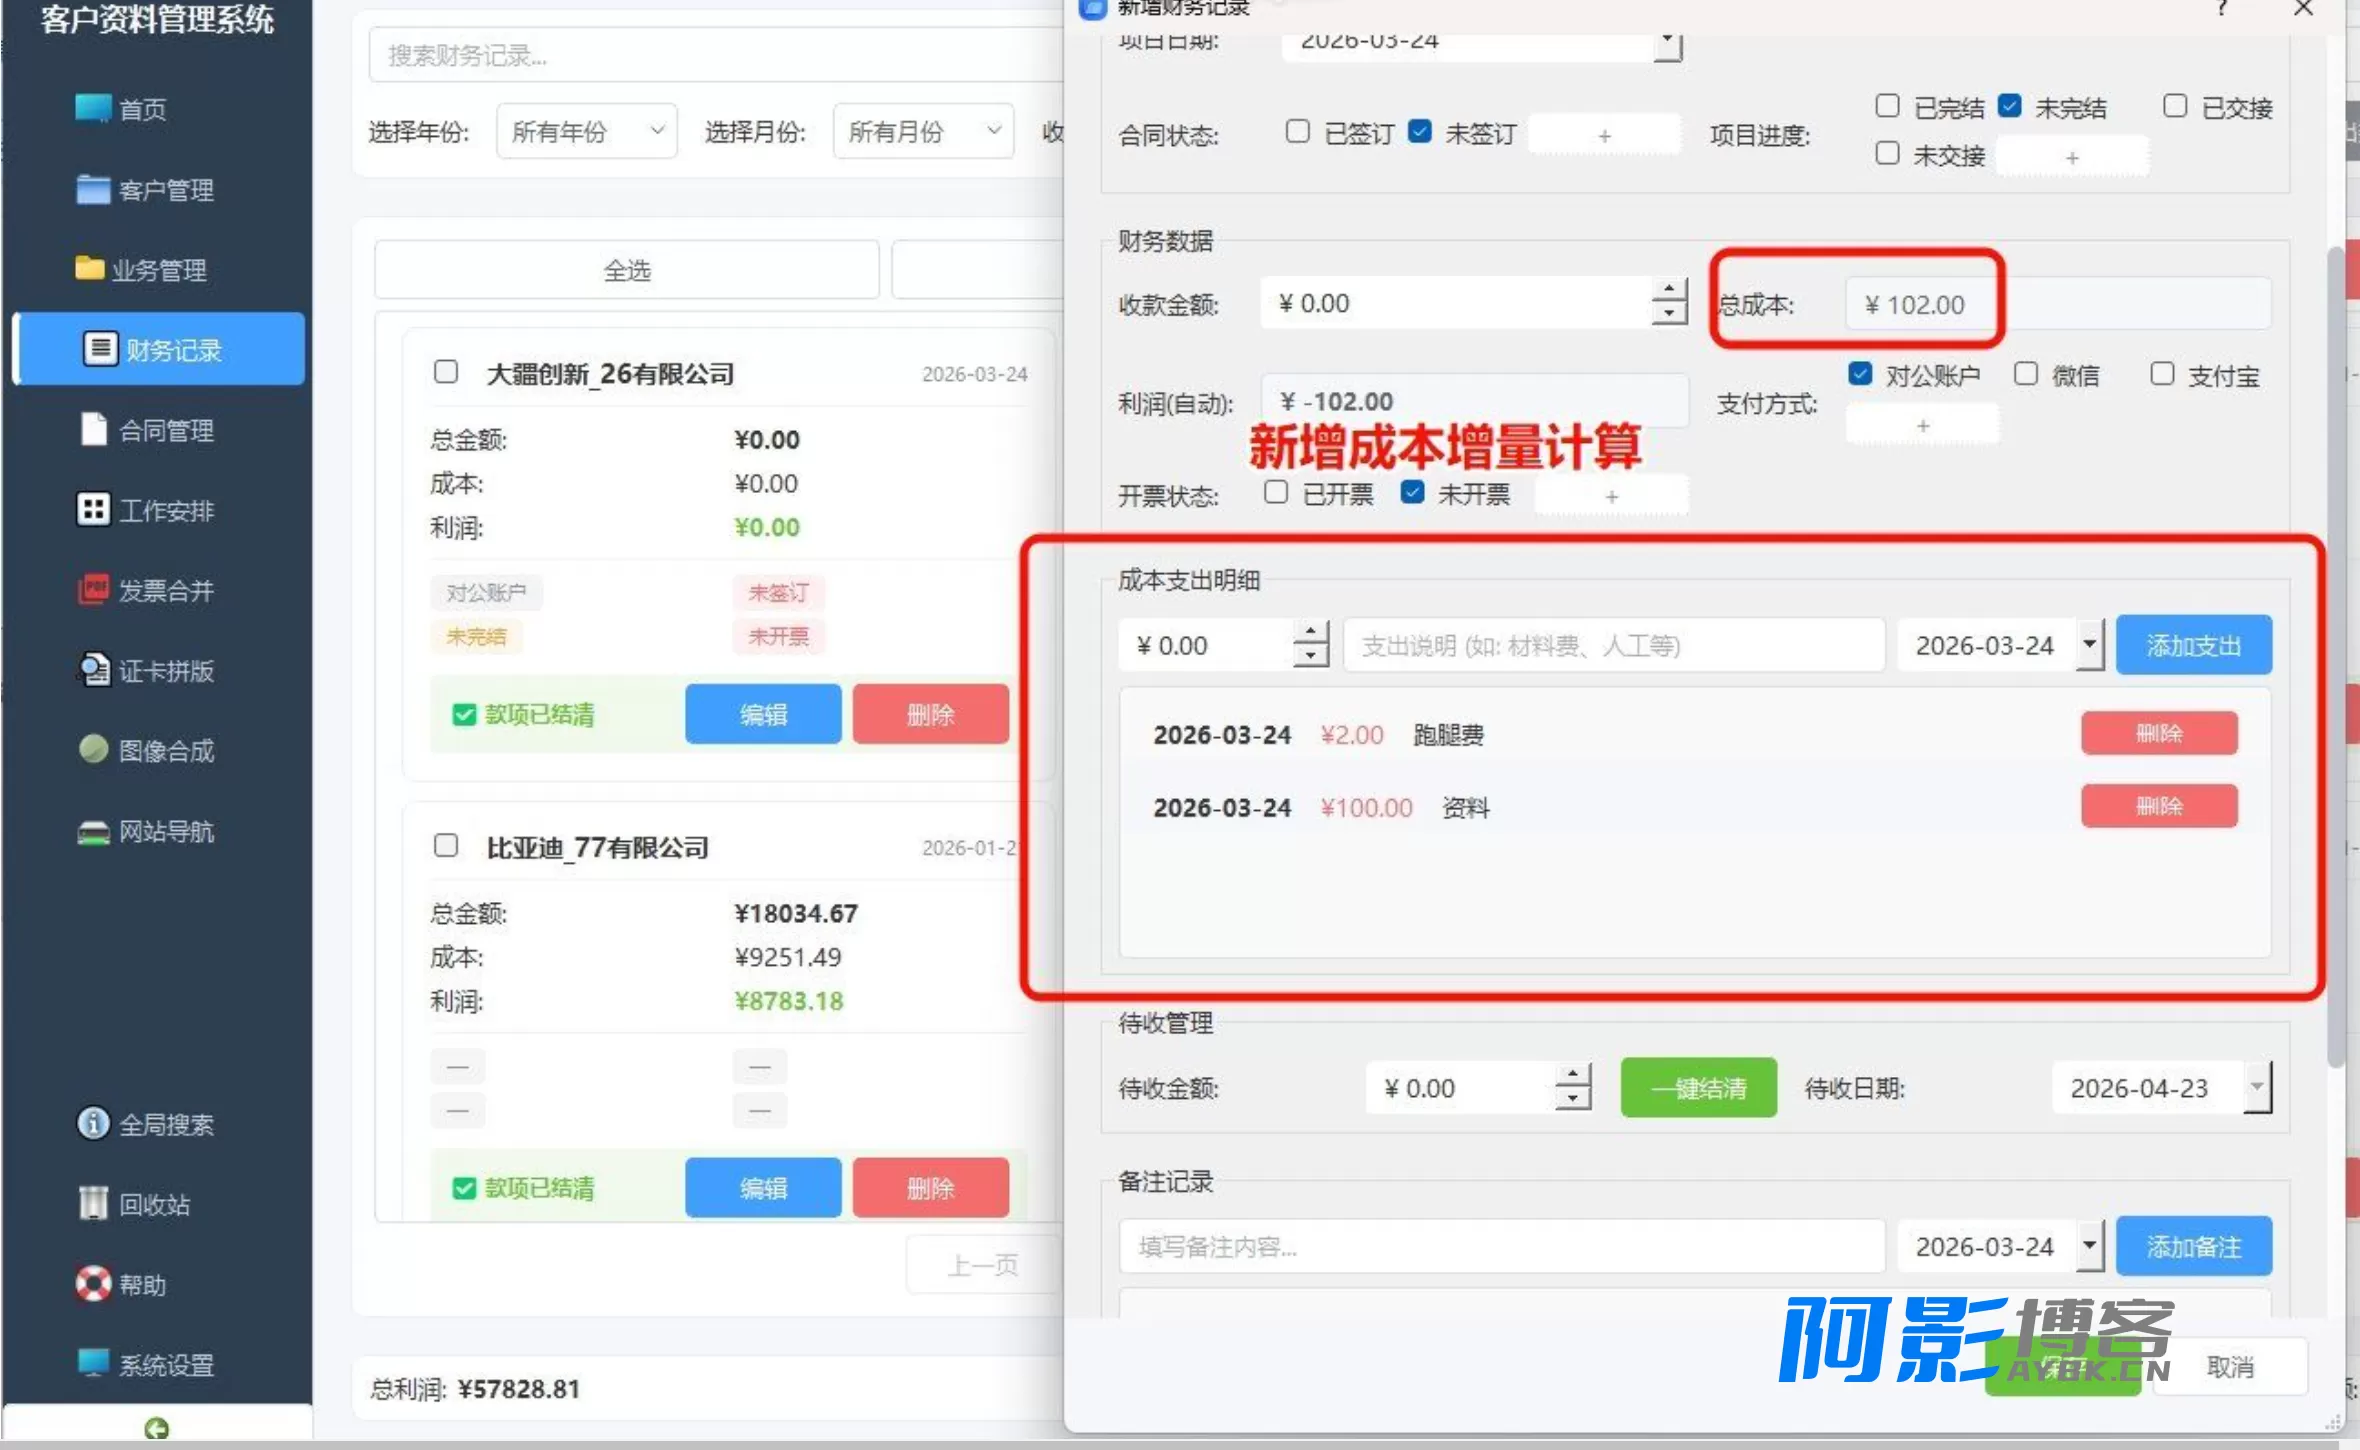
Task: Click the 添加支出 button
Action: coord(2194,645)
